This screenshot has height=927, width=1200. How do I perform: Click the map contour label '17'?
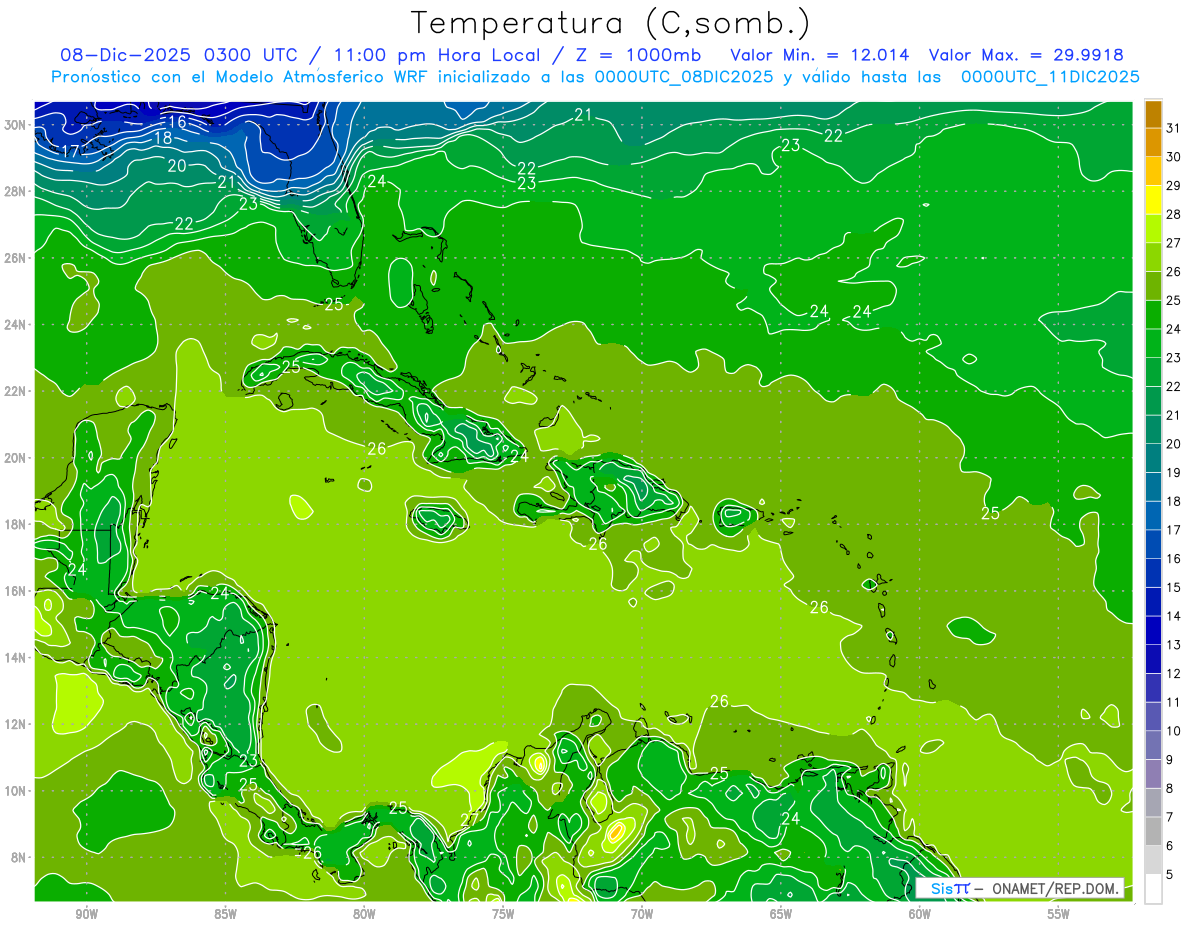[70, 151]
